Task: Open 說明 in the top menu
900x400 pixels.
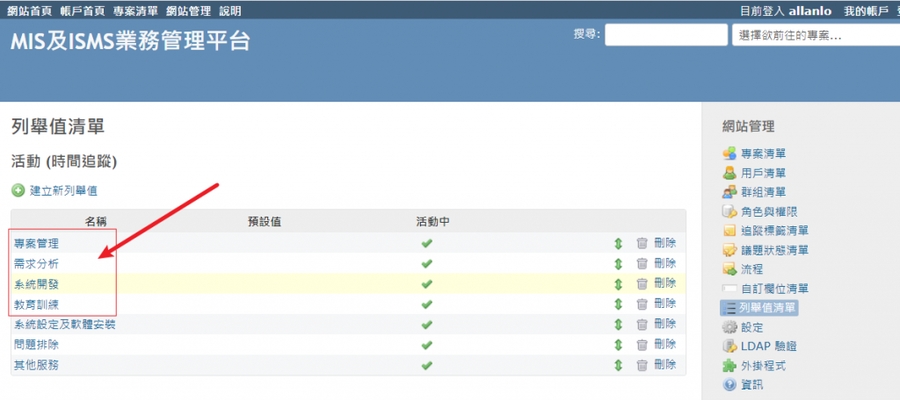Action: (230, 10)
